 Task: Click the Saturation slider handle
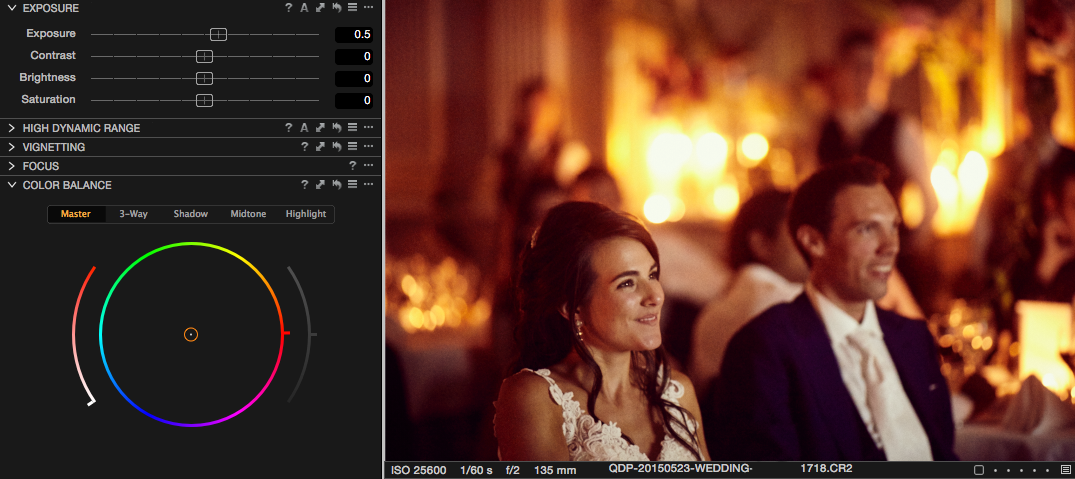(x=204, y=100)
